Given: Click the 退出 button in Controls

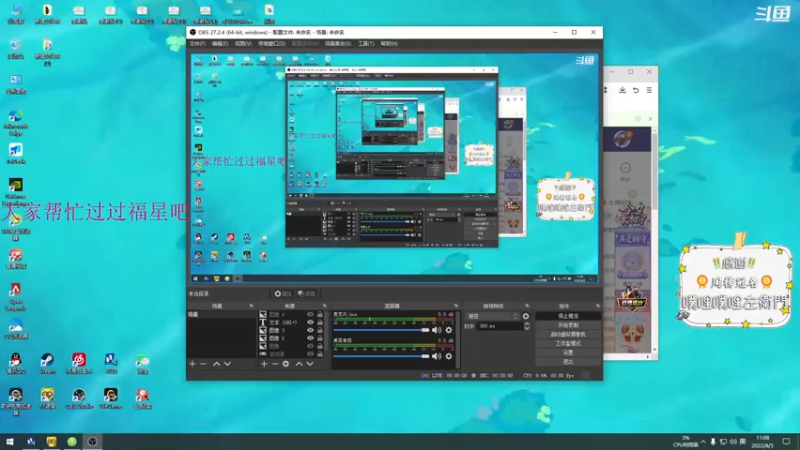Looking at the screenshot, I should click(568, 362).
